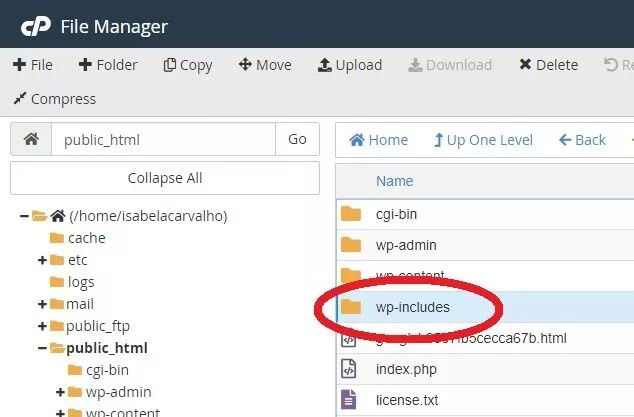The height and width of the screenshot is (417, 634).
Task: Click Delete in the toolbar
Action: tap(548, 65)
